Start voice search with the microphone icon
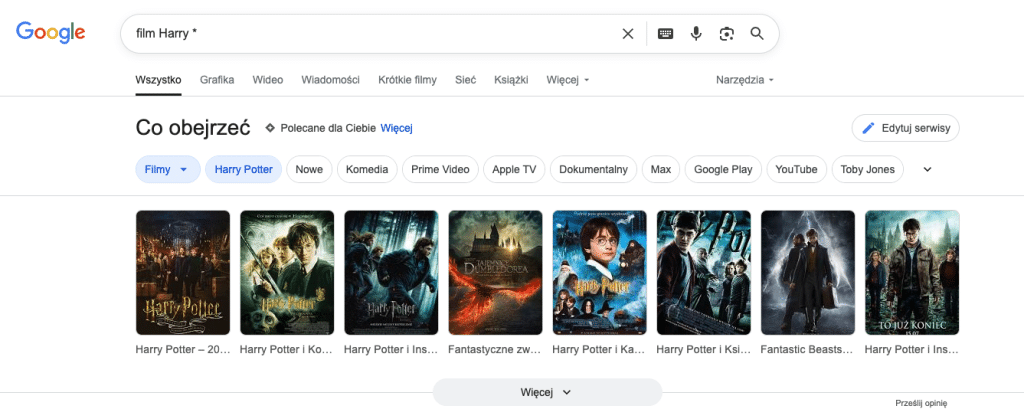The width and height of the screenshot is (1024, 419). 696,34
